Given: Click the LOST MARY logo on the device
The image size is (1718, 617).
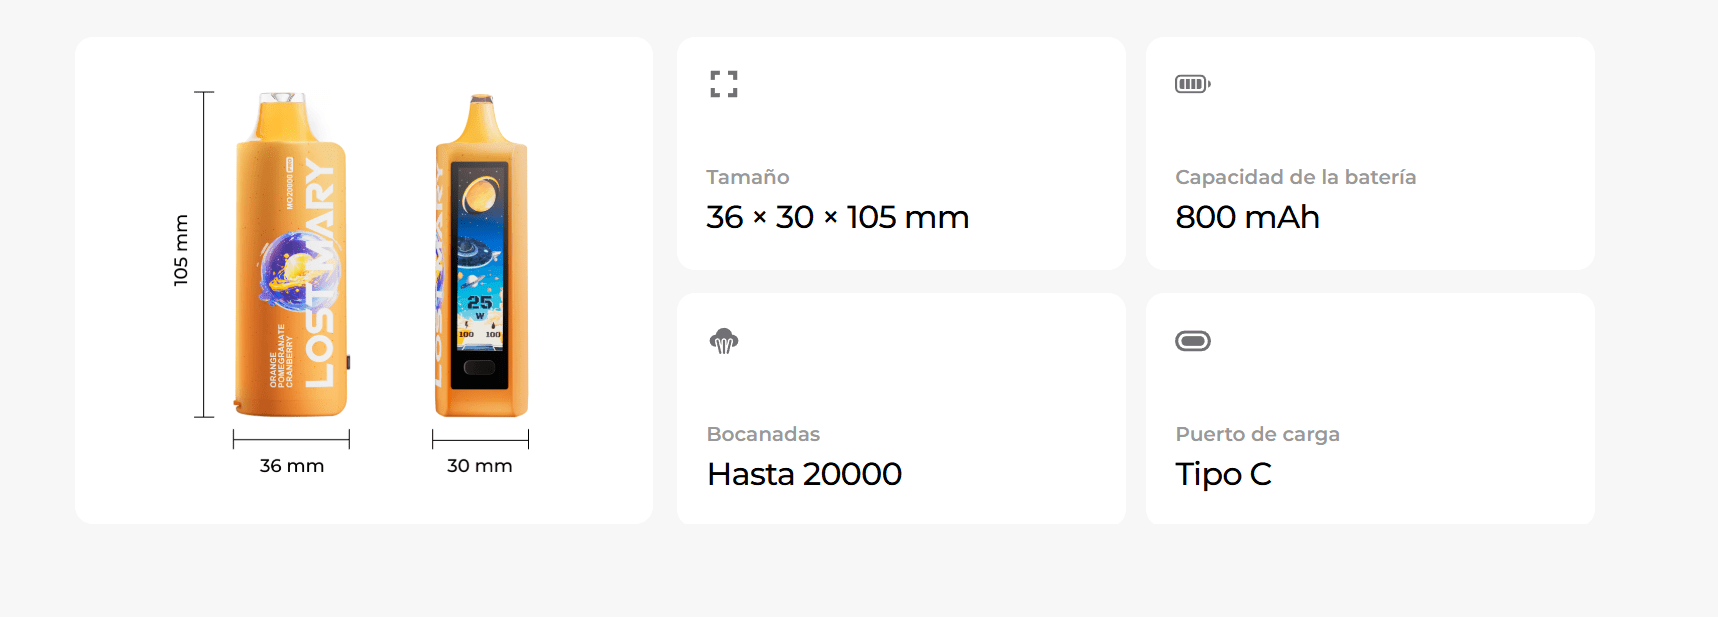Looking at the screenshot, I should click(320, 272).
